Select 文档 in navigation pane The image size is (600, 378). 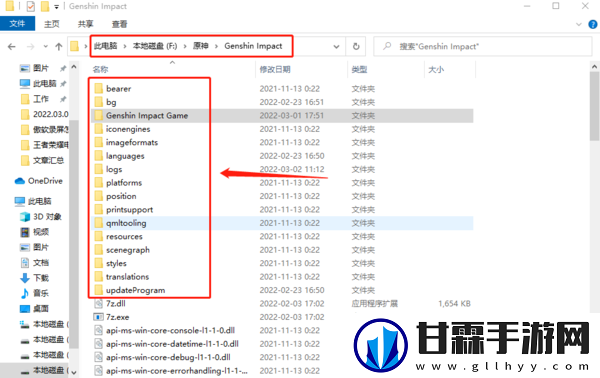tap(41, 262)
